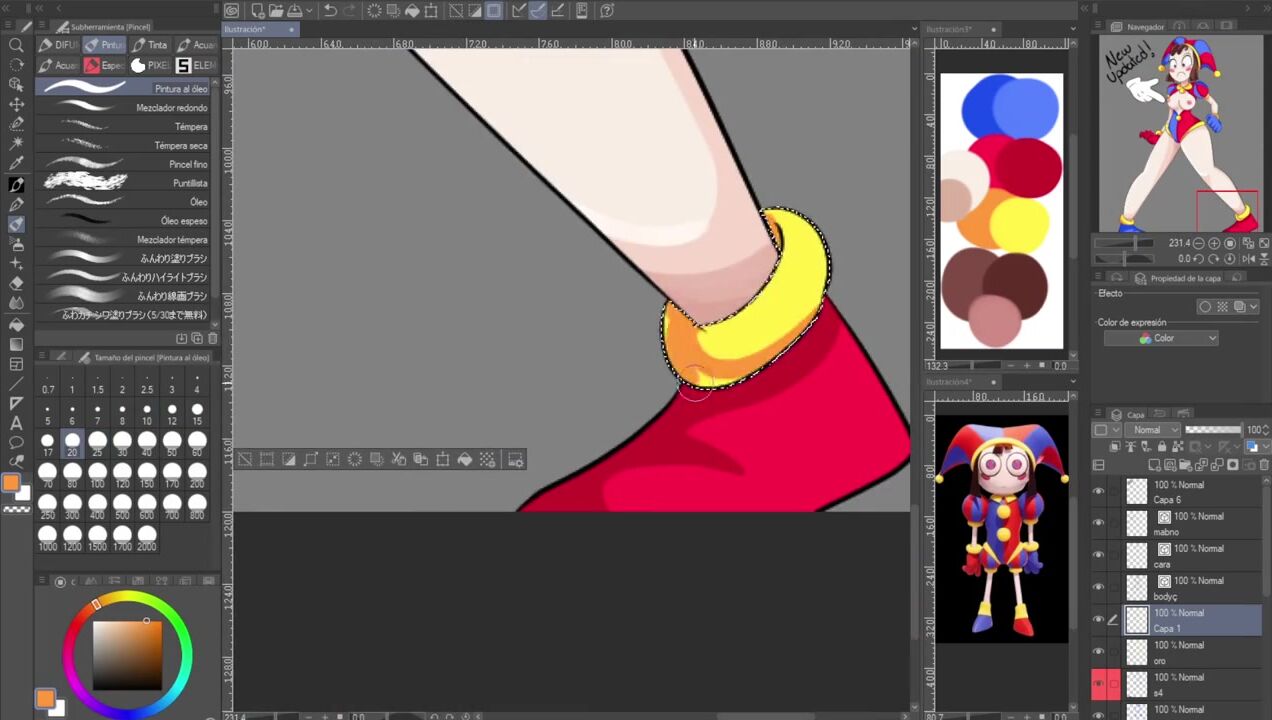The height and width of the screenshot is (720, 1272).
Task: Click the Auto select magic wand tool
Action: click(x=16, y=143)
